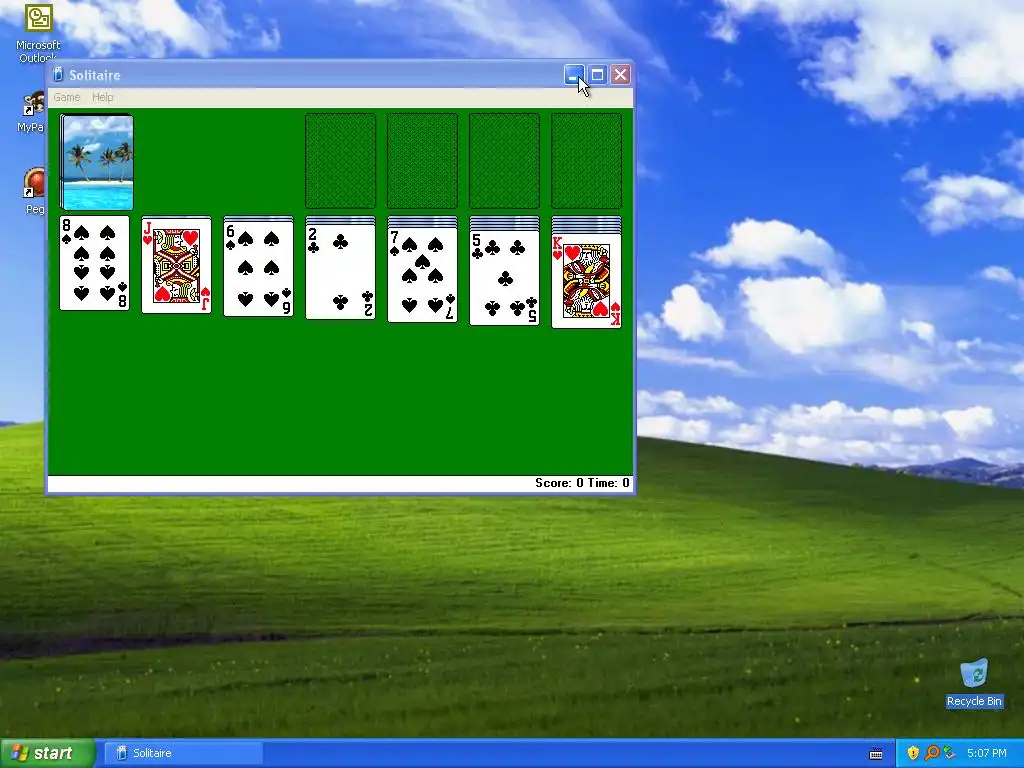The width and height of the screenshot is (1024, 768).
Task: Pick the 6 of spades card
Action: [259, 268]
